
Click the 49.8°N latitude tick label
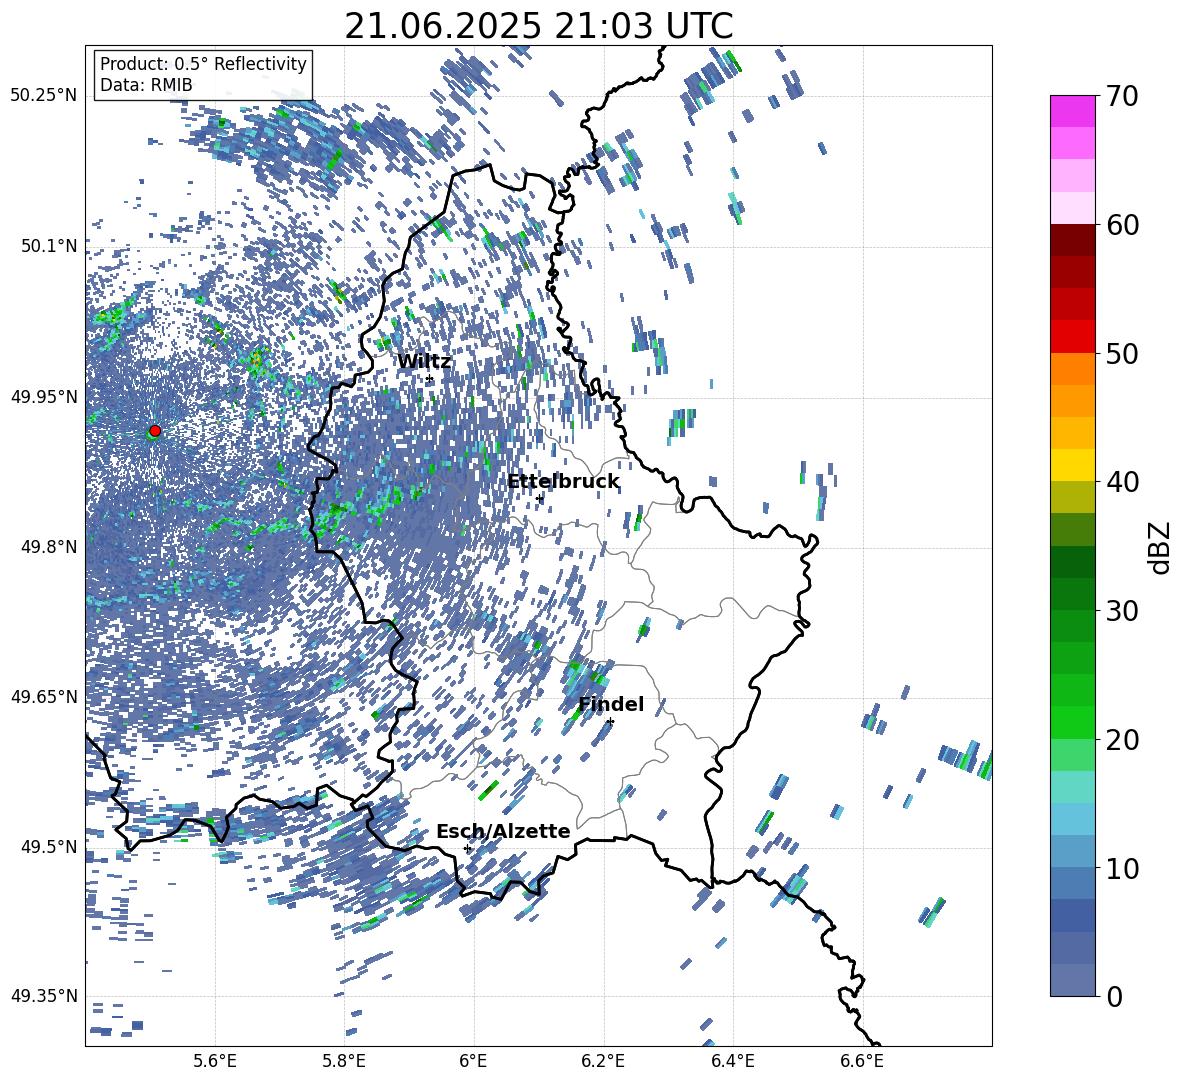tap(50, 547)
